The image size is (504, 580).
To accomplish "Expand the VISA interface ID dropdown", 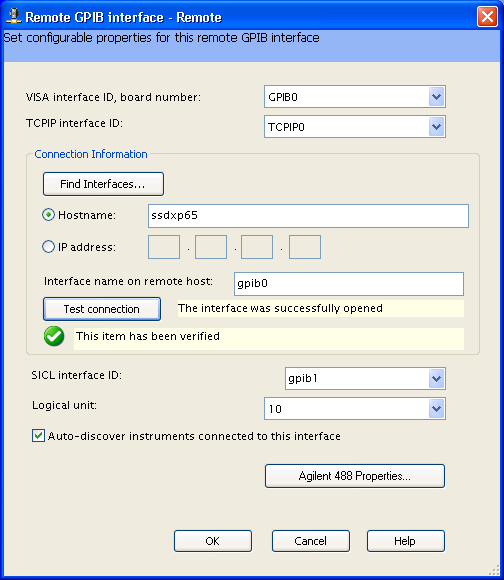I will (437, 97).
